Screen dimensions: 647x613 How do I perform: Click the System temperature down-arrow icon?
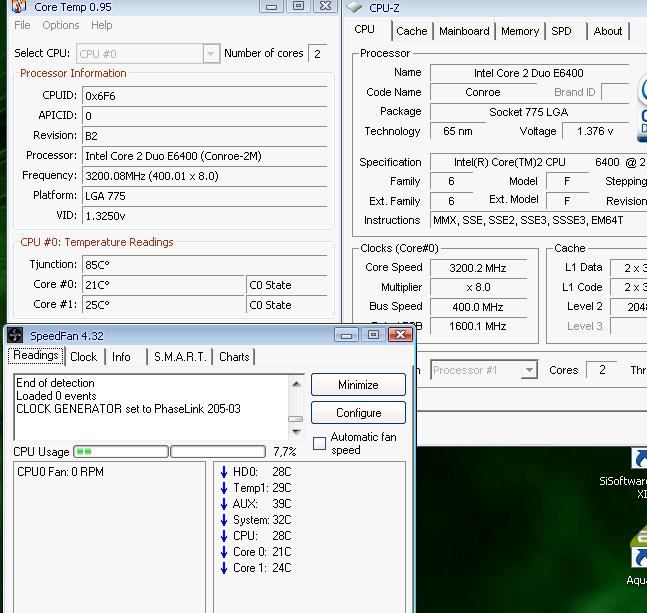[x=224, y=520]
